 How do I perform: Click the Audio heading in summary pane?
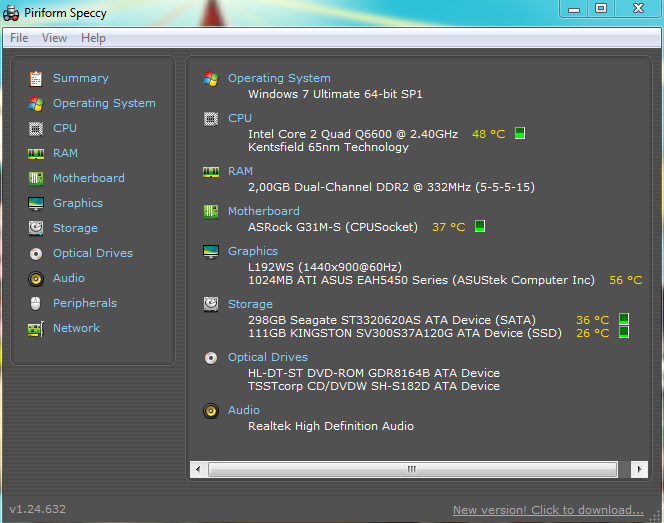point(243,410)
